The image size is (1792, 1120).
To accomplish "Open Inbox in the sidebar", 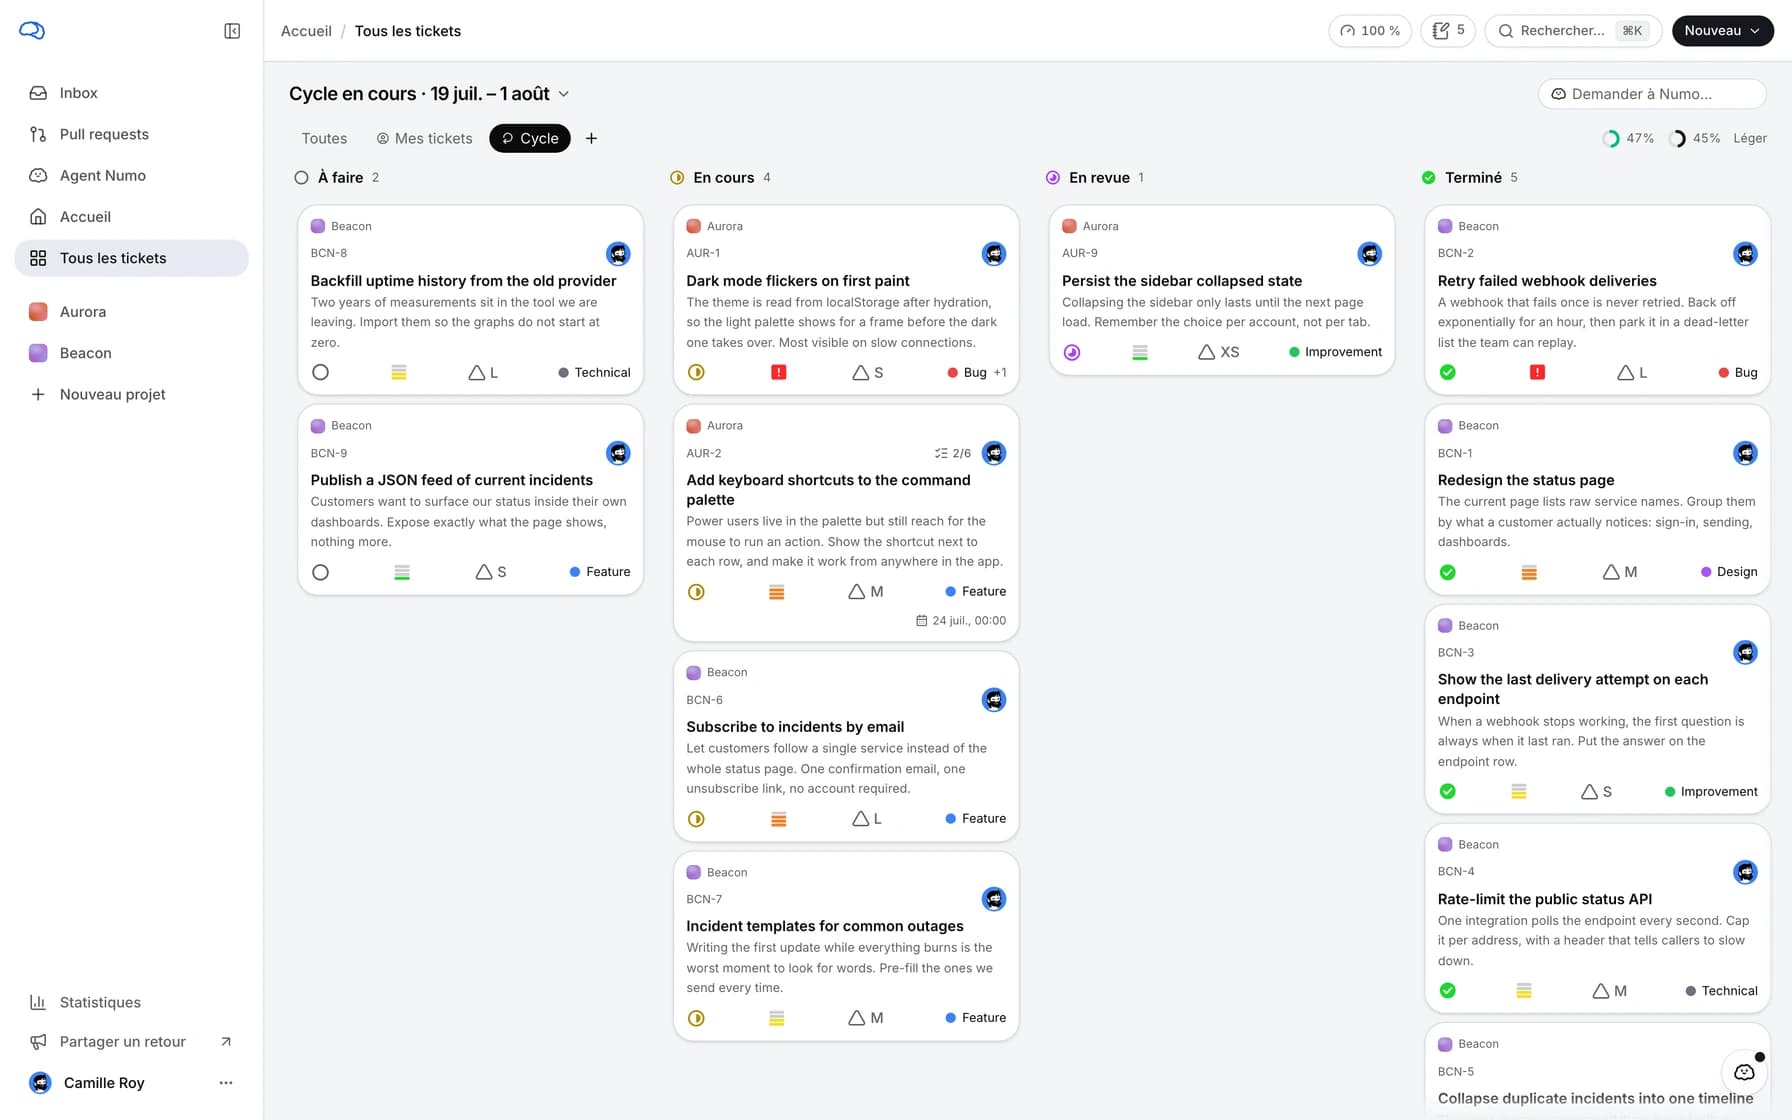I will 131,93.
